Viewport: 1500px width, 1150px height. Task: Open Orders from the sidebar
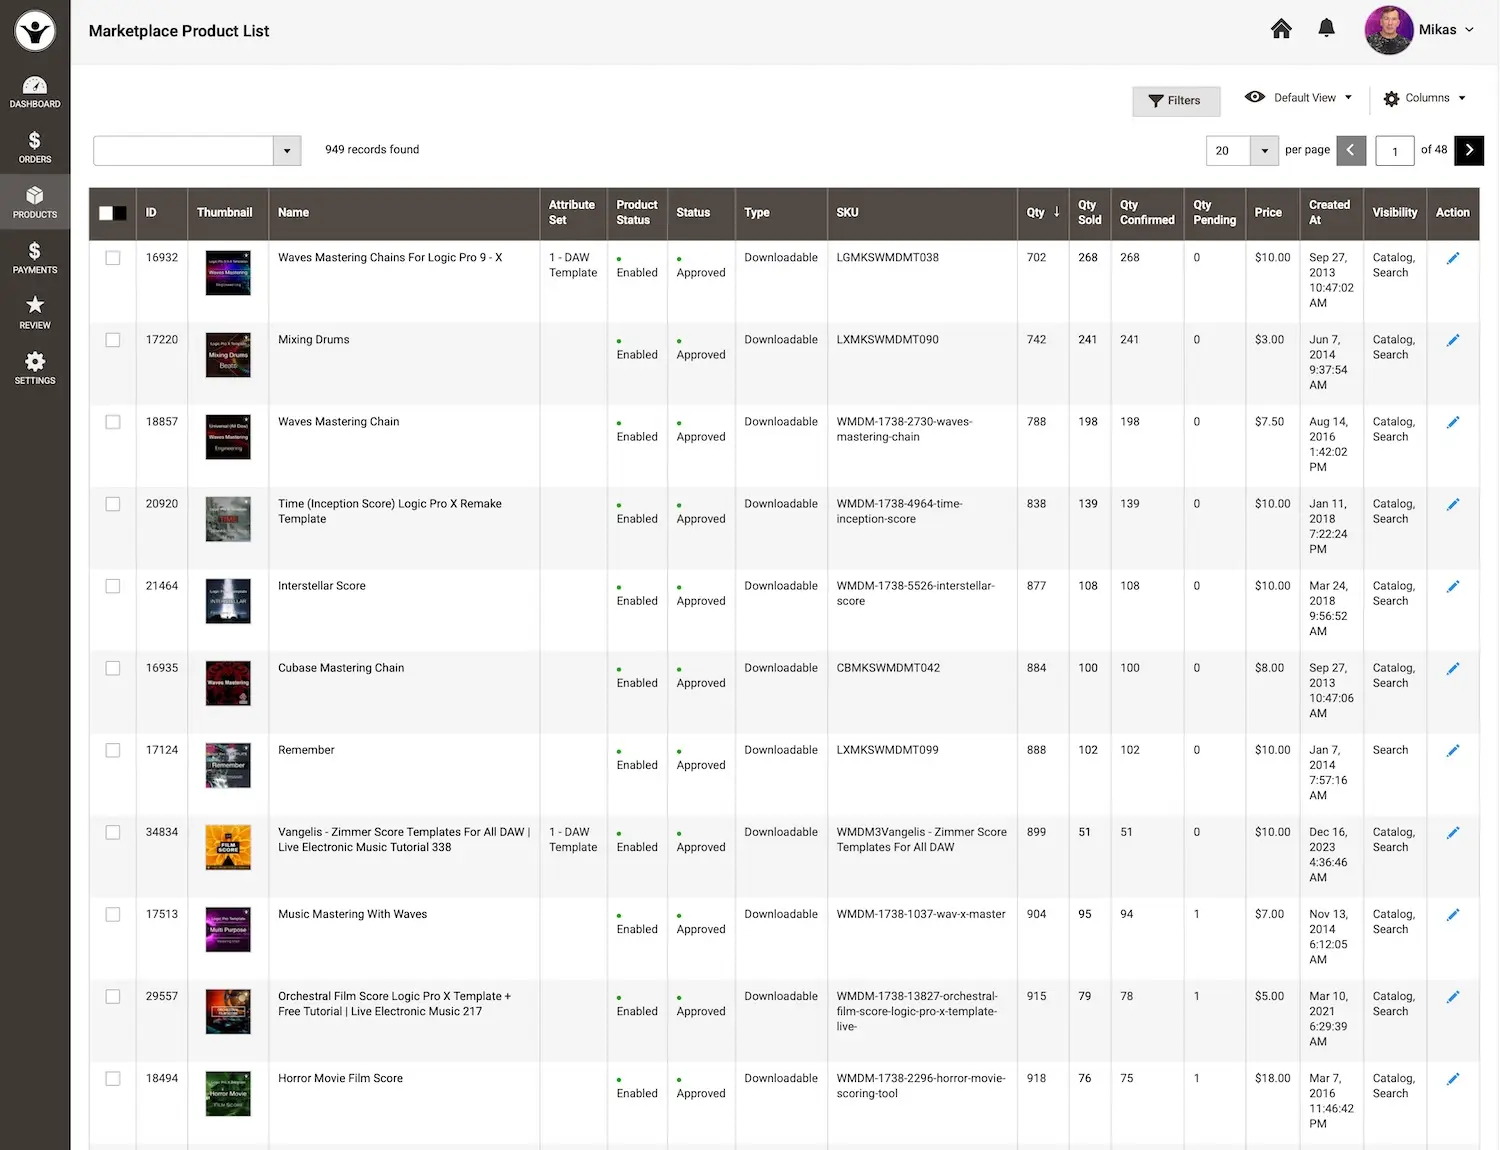(35, 147)
